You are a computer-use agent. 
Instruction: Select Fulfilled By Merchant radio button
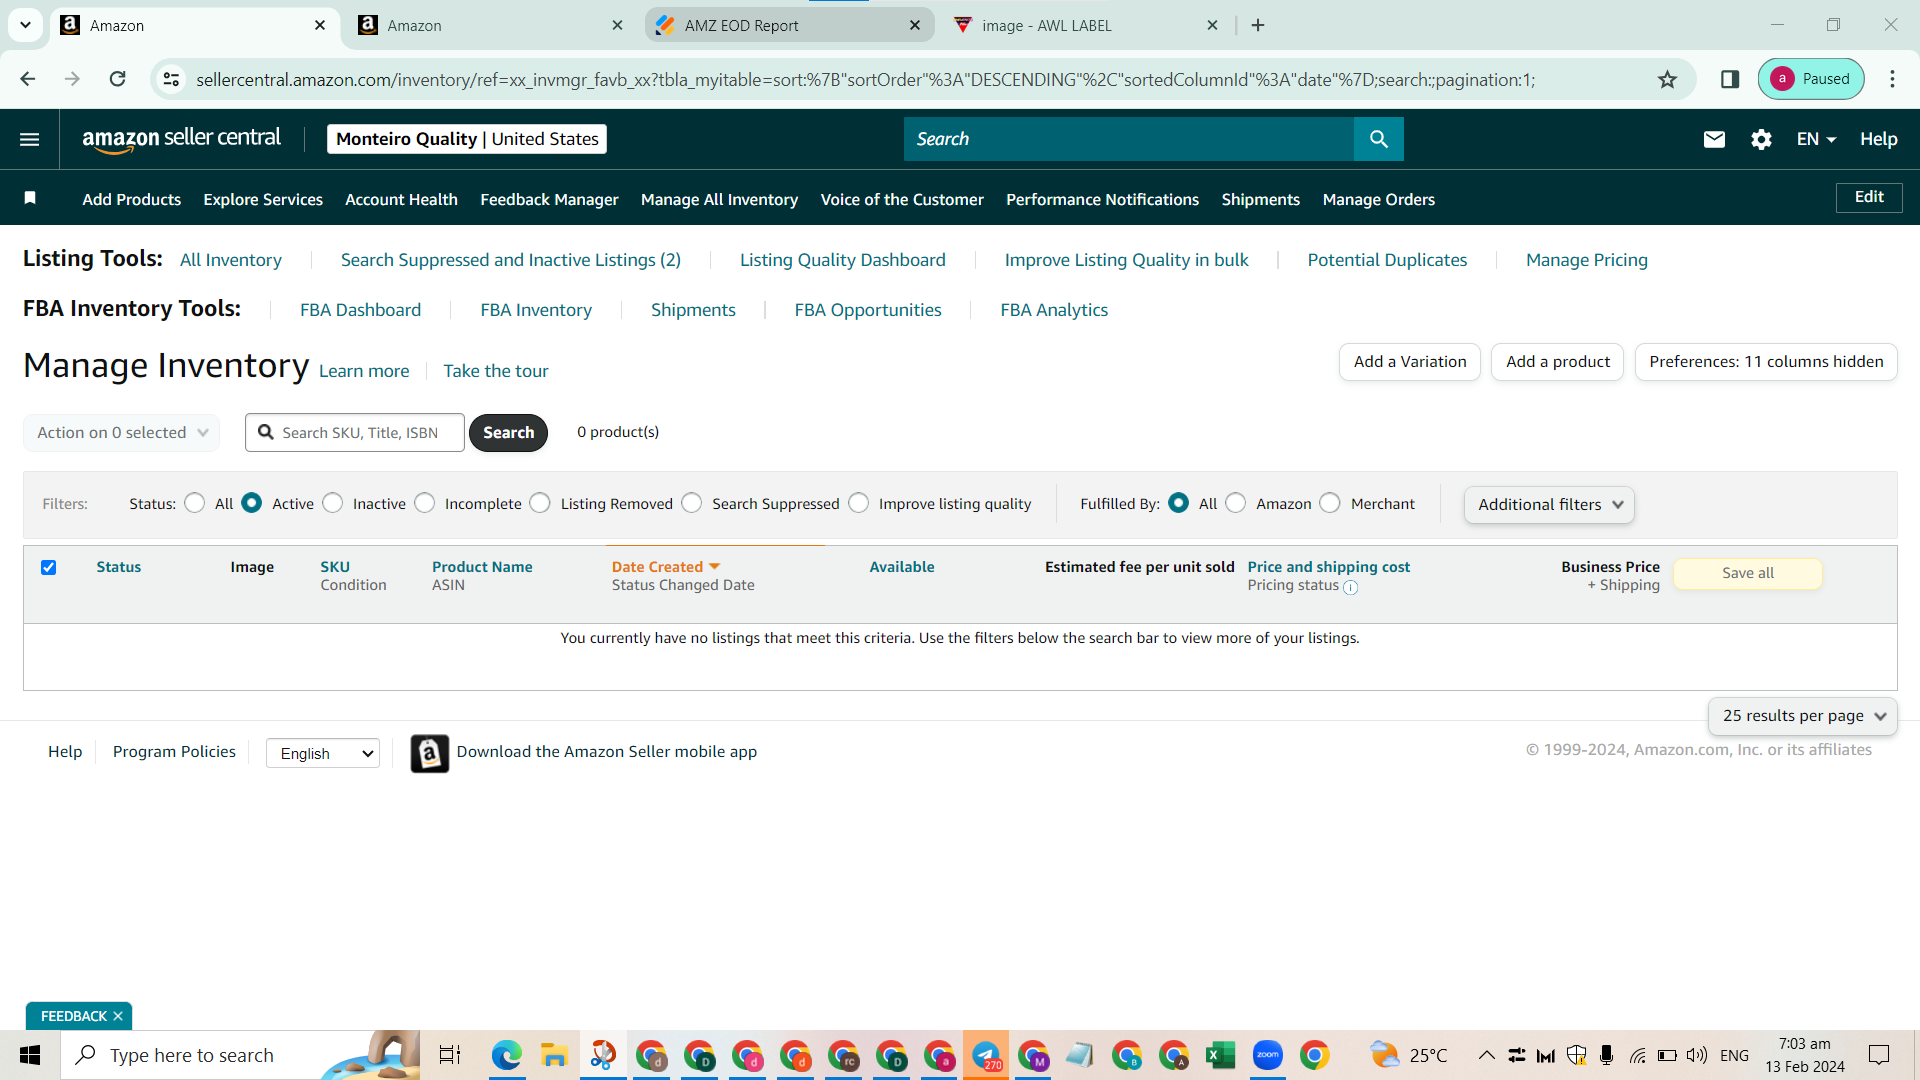pos(1330,503)
